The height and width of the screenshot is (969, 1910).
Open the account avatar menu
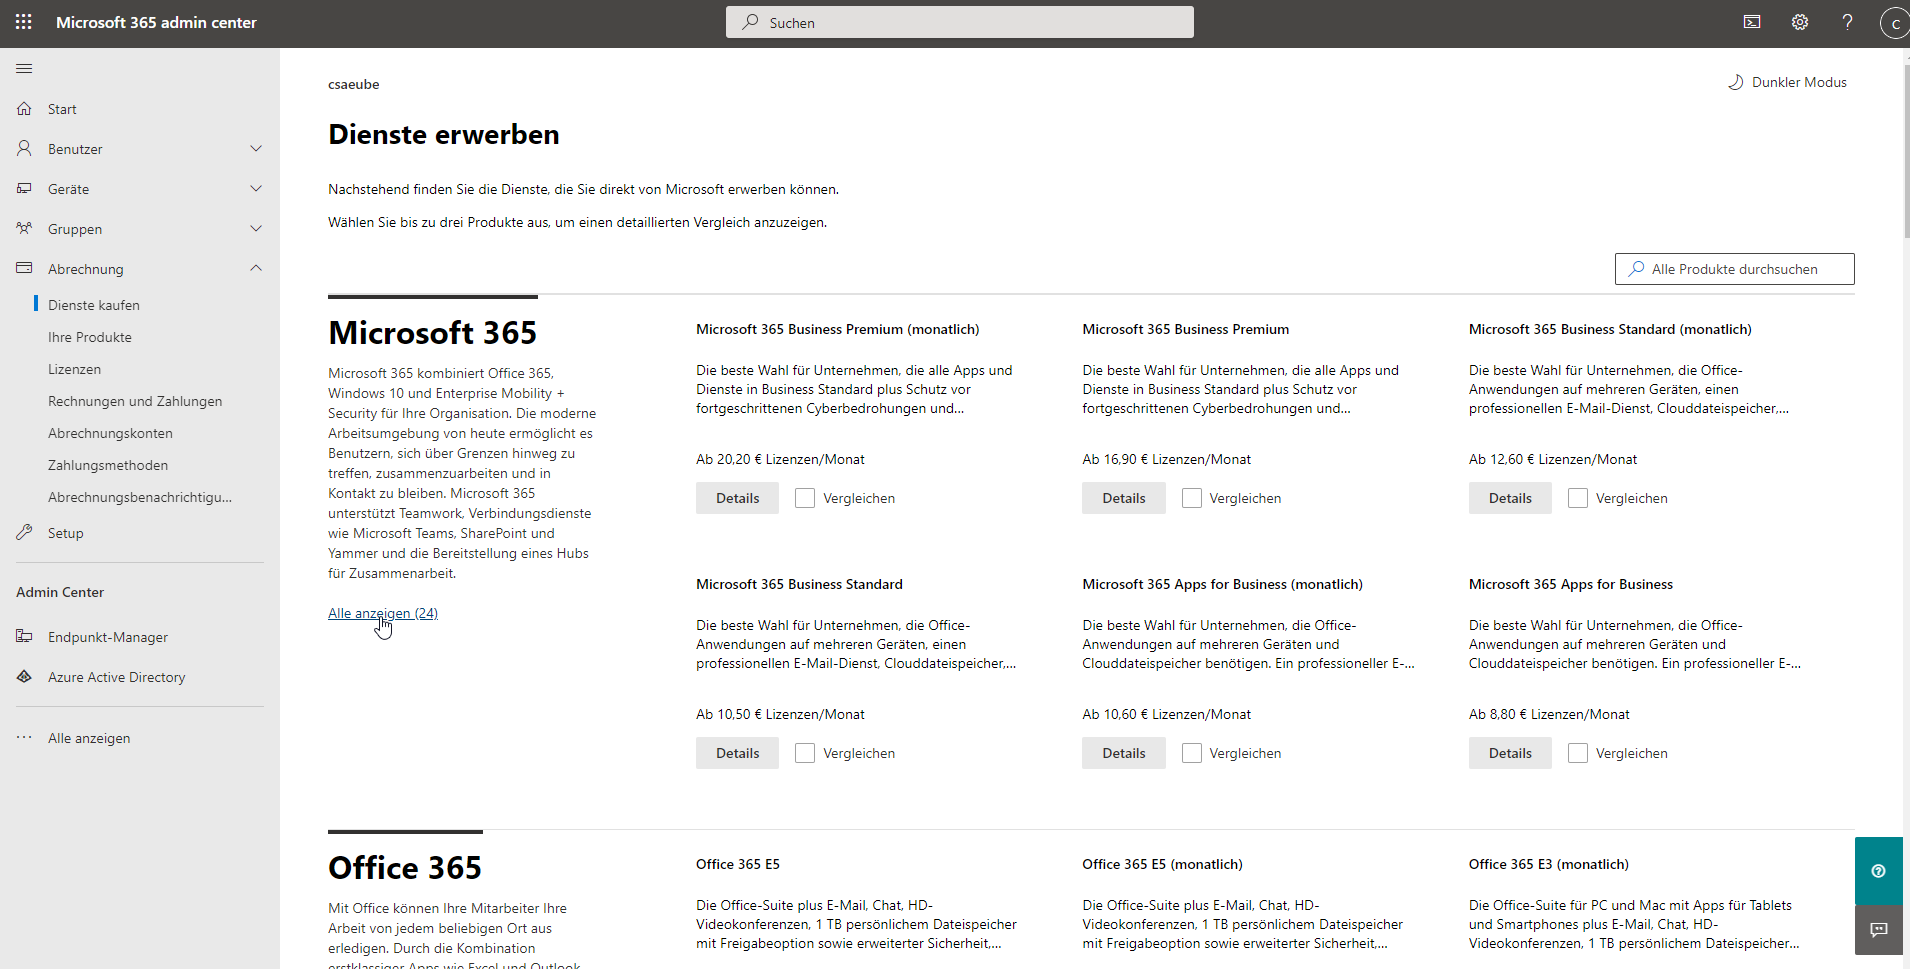[x=1895, y=23]
